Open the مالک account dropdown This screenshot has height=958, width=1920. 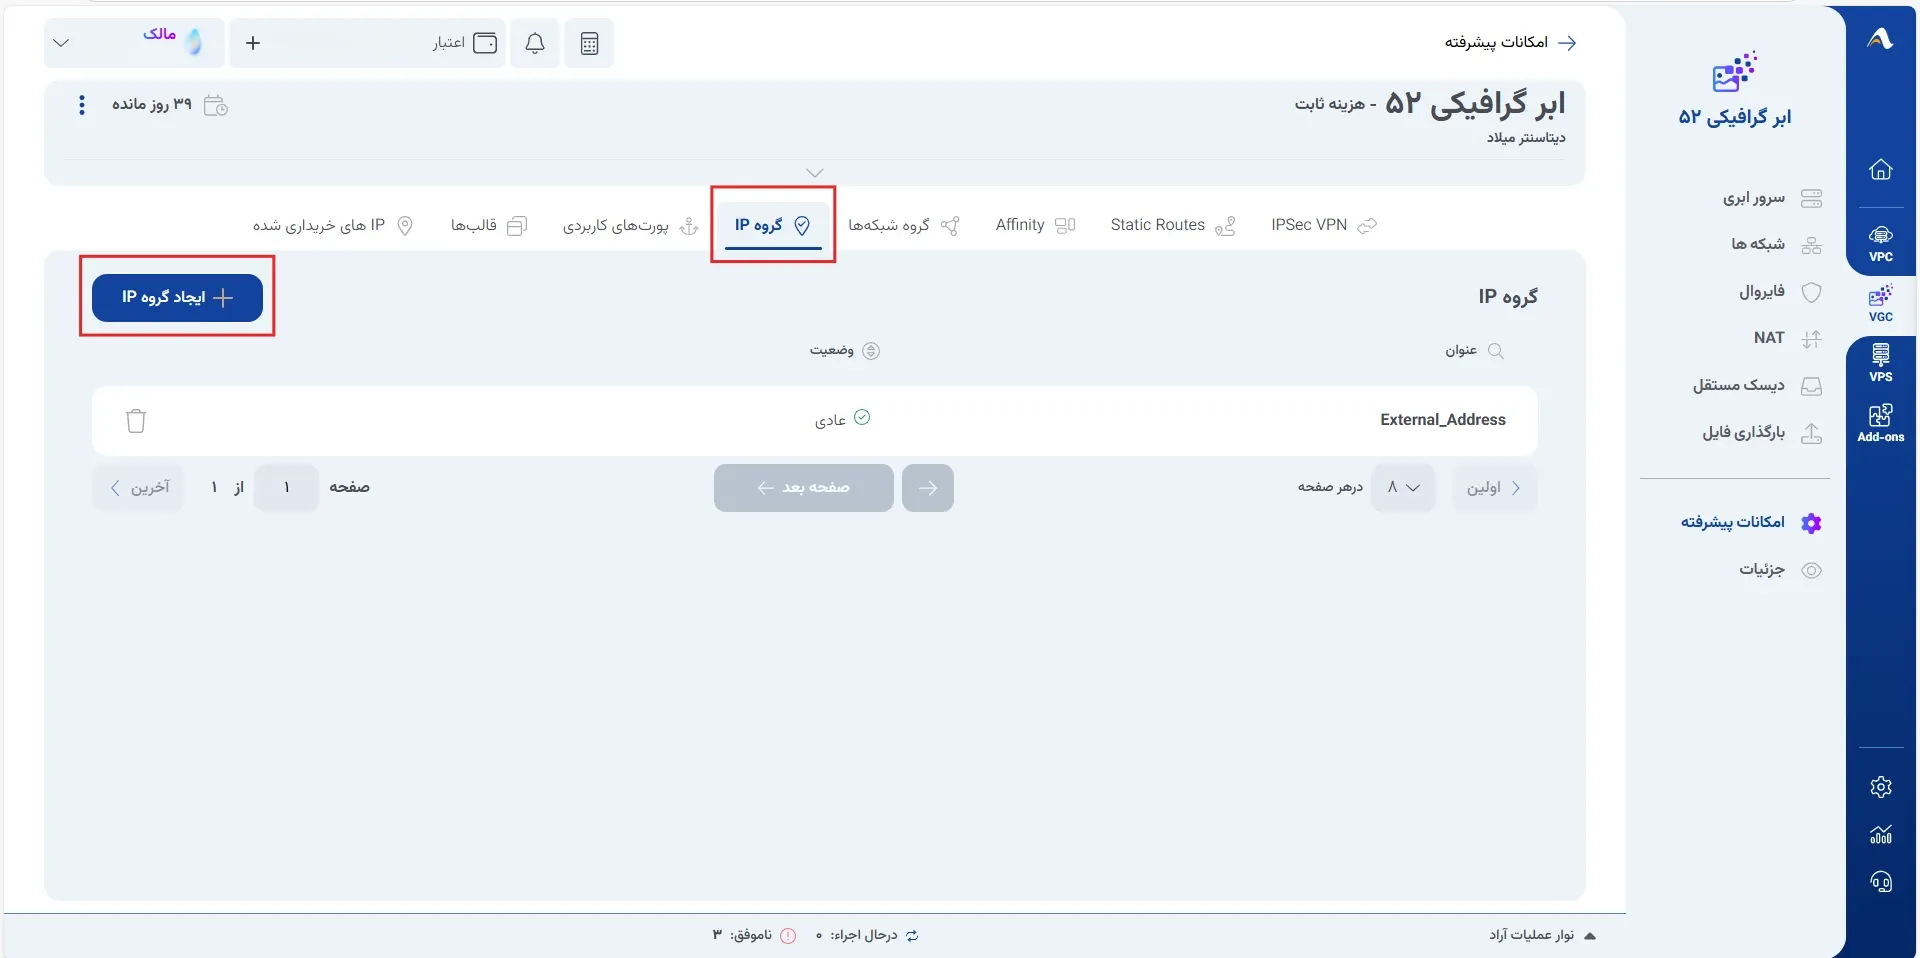[x=132, y=43]
